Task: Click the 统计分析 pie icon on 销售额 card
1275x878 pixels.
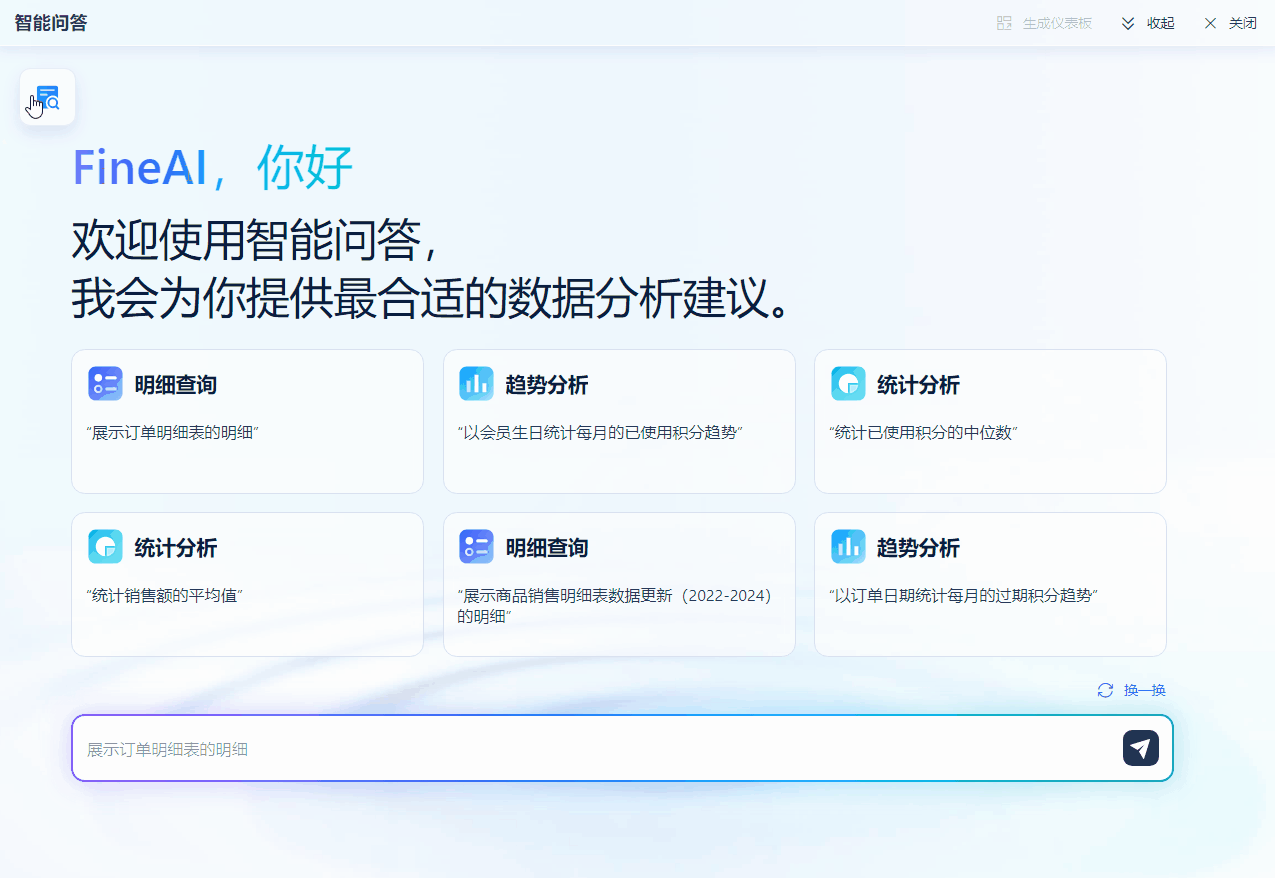Action: coord(105,547)
